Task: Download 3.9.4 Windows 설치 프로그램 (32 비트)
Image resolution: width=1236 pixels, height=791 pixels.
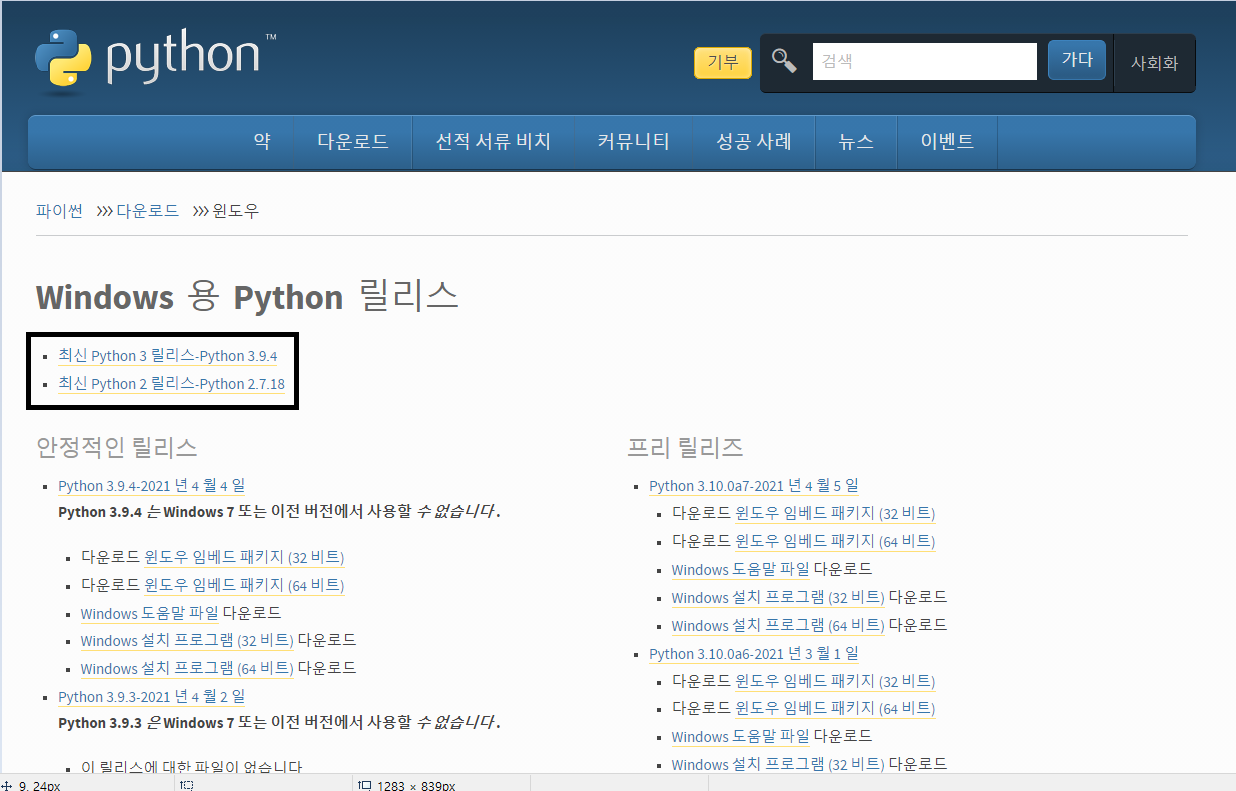Action: tap(187, 640)
